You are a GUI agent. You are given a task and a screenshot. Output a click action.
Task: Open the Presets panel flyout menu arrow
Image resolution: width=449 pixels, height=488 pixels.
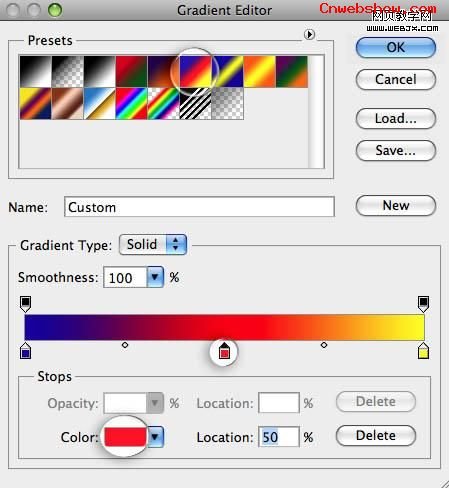click(x=309, y=34)
